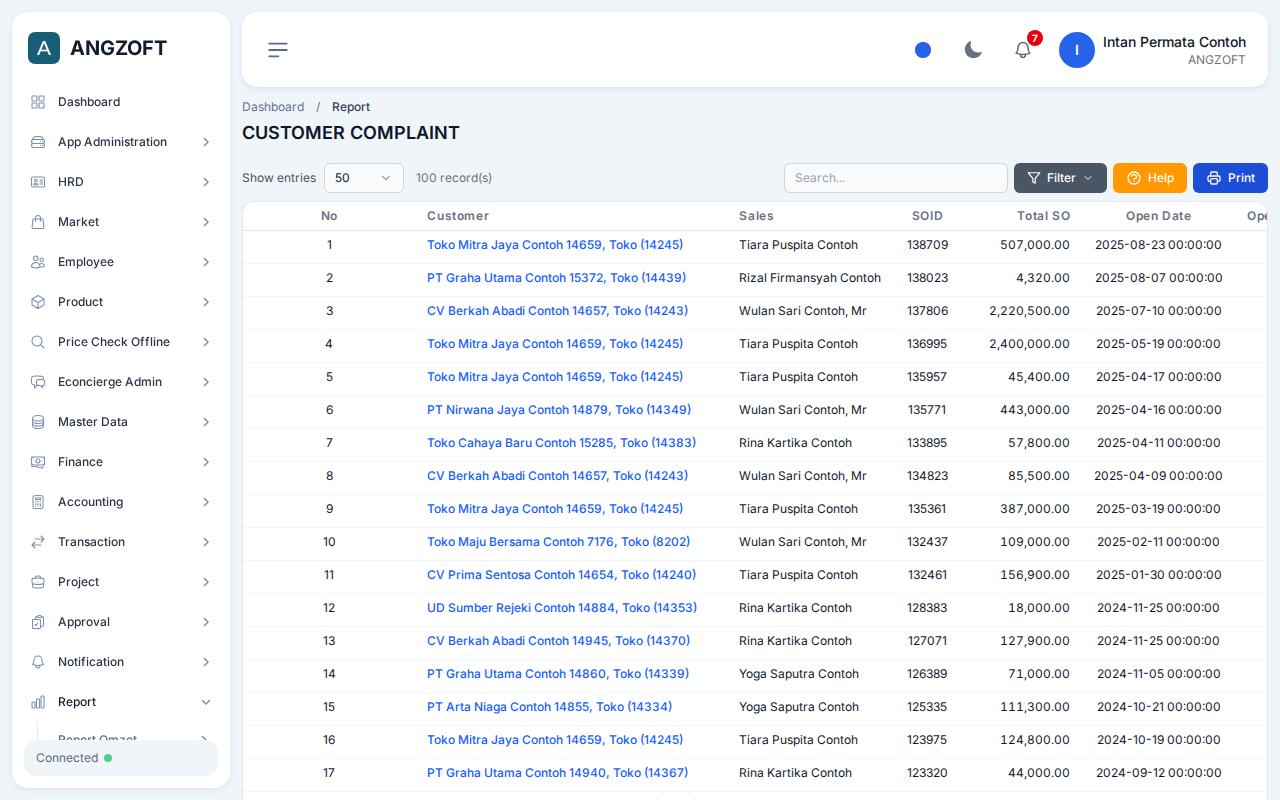The height and width of the screenshot is (800, 1280).
Task: Sort by the Total SO column header
Action: point(1043,216)
